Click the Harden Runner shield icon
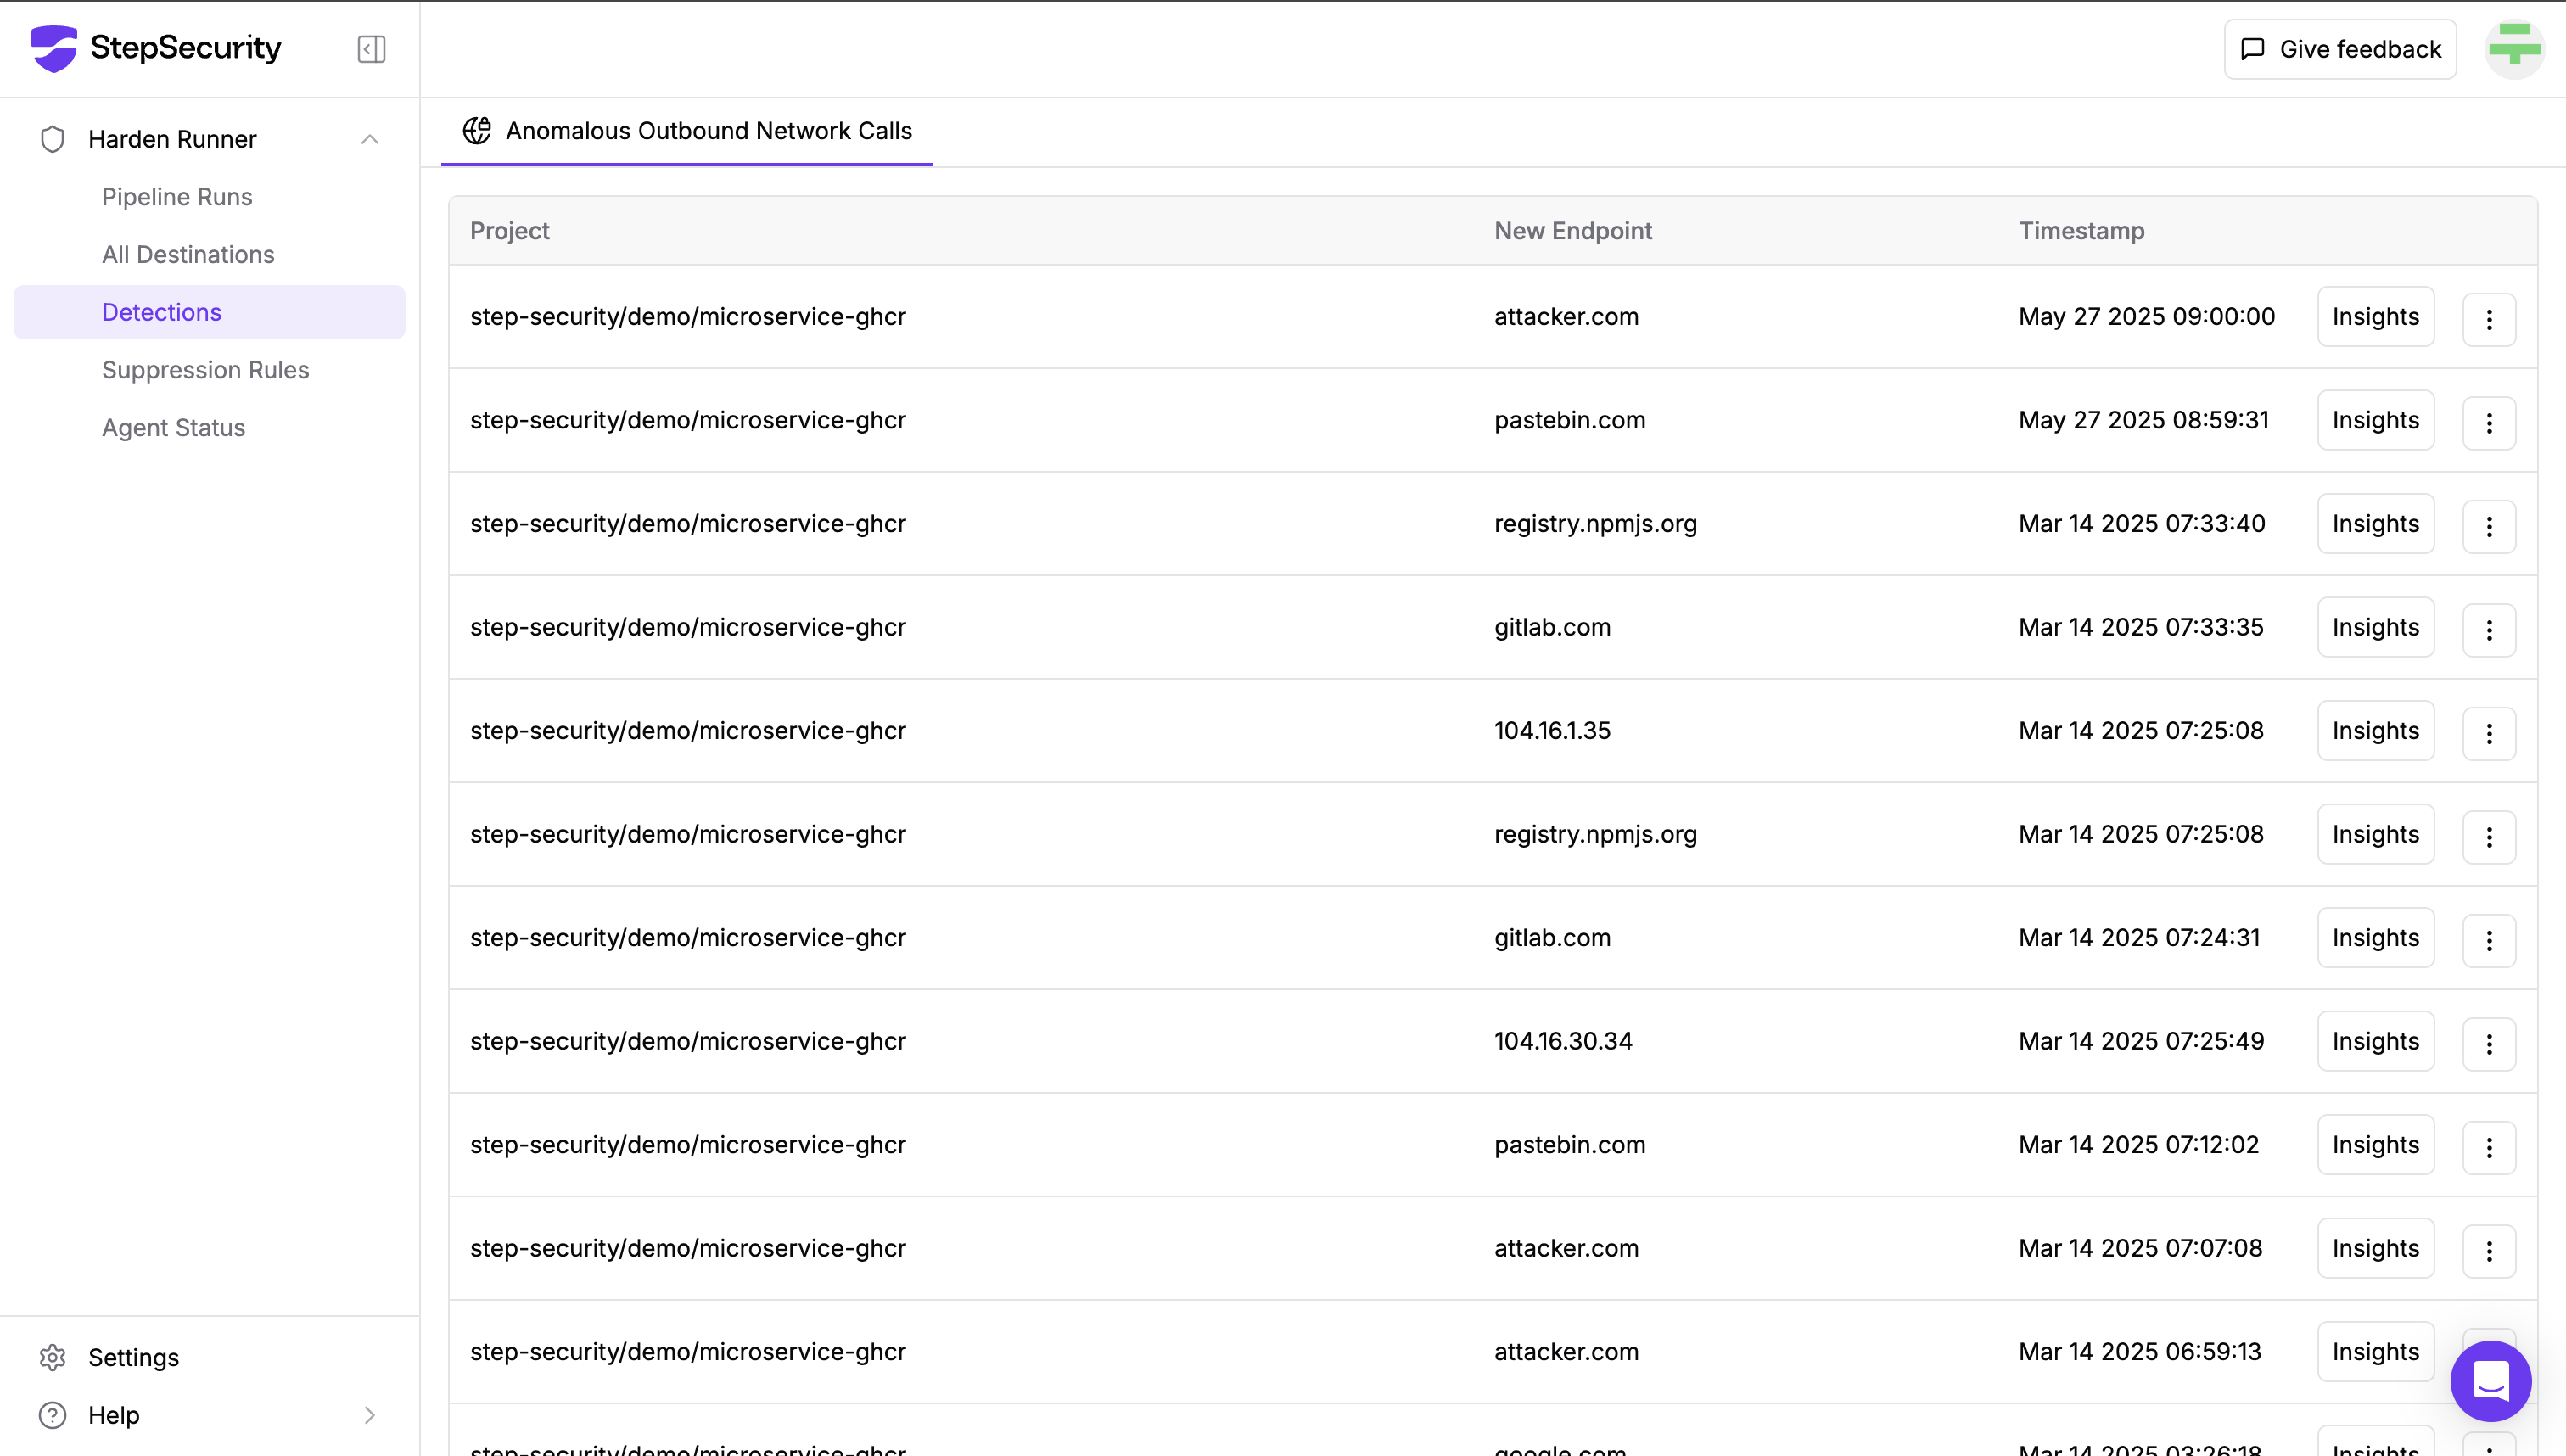Screen dimensions: 2566x1456 click(x=53, y=139)
